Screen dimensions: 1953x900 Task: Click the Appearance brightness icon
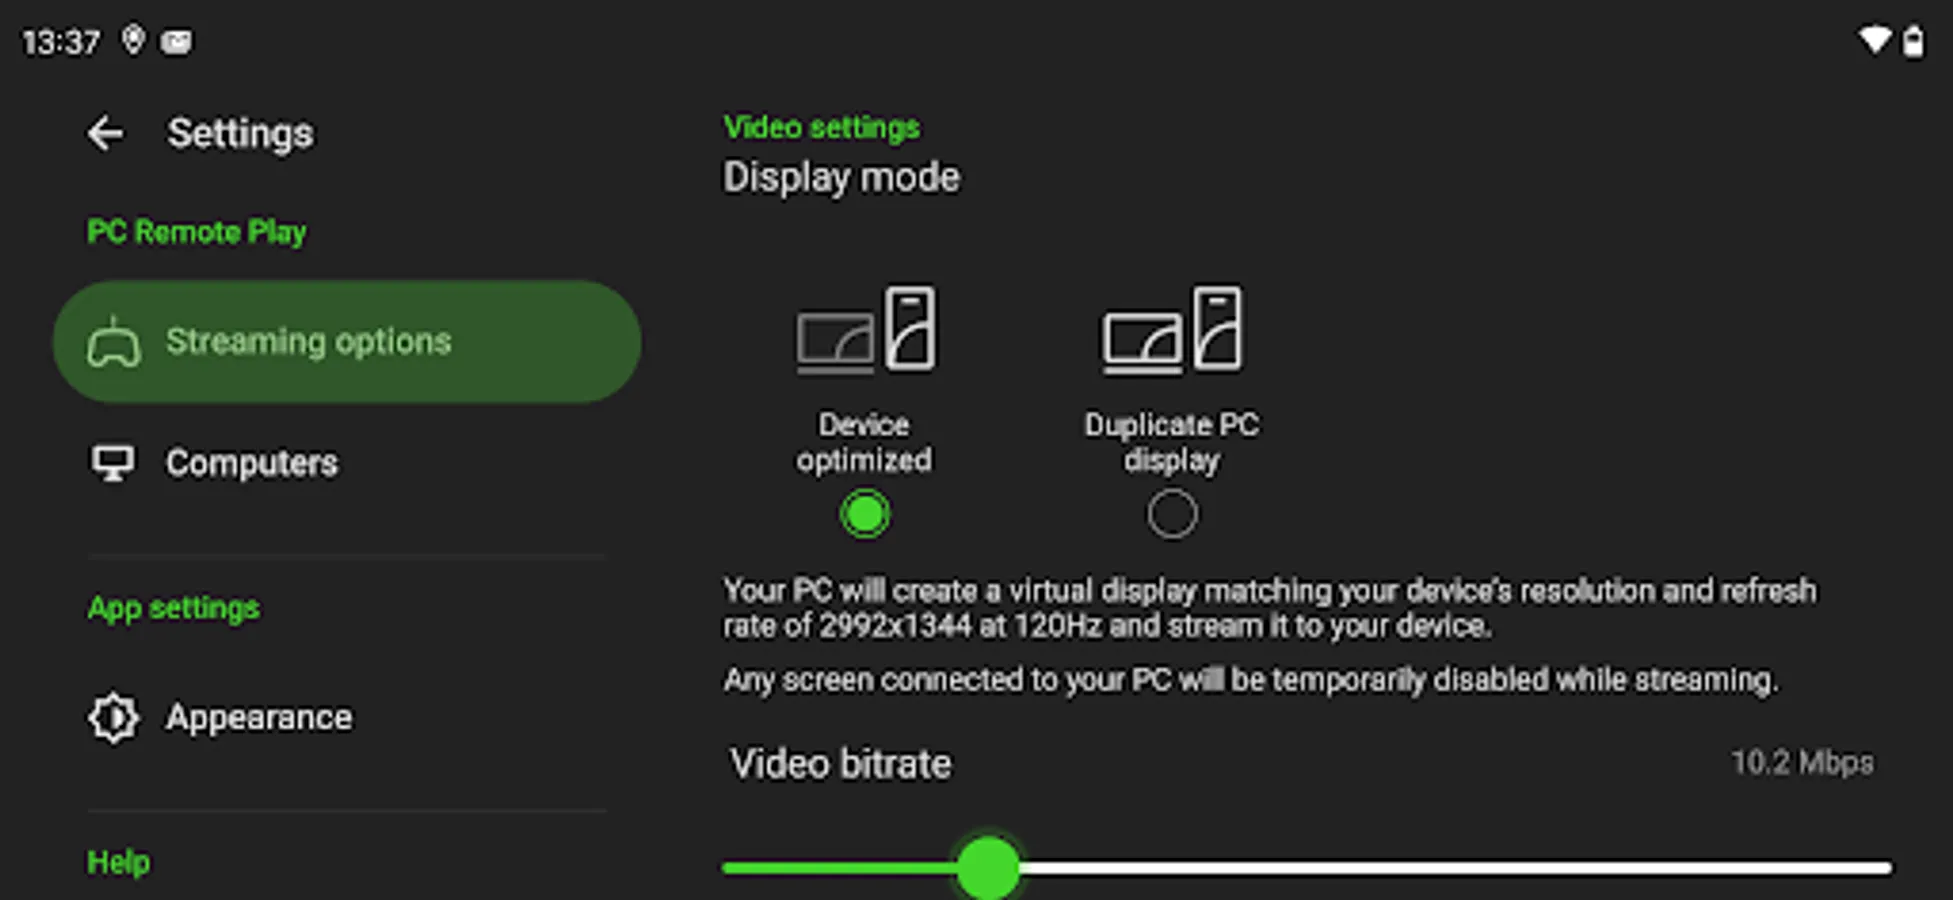tap(113, 718)
